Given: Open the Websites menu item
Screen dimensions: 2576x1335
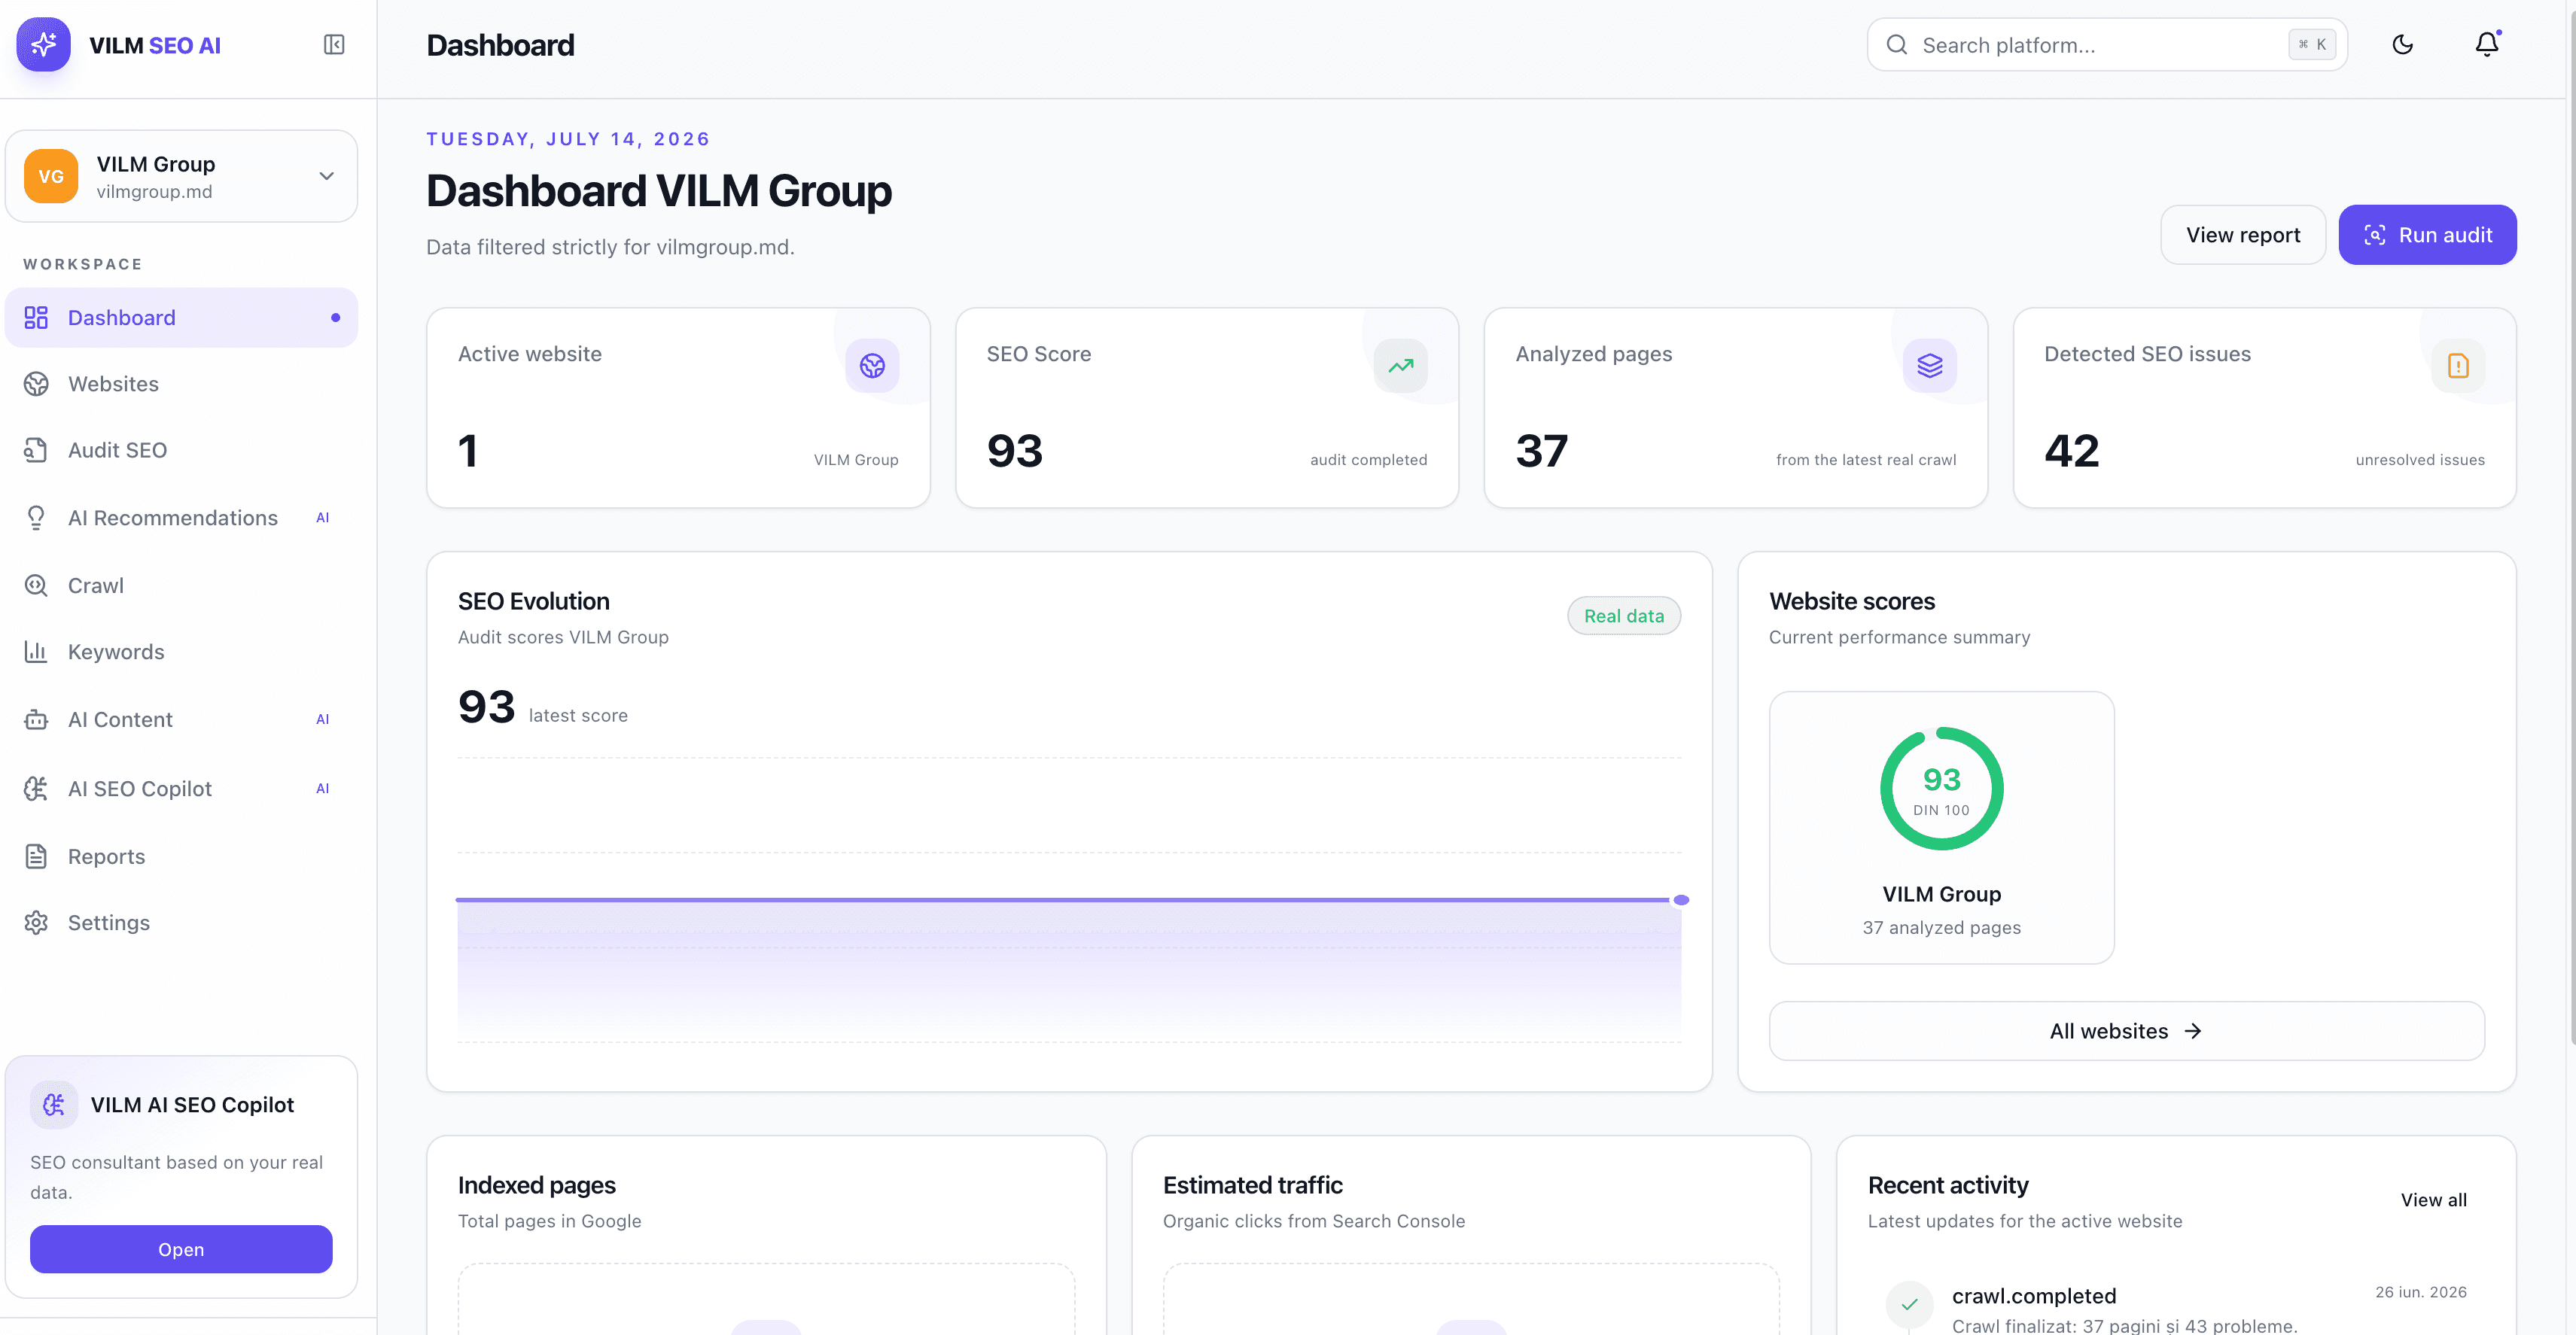Looking at the screenshot, I should click(181, 384).
